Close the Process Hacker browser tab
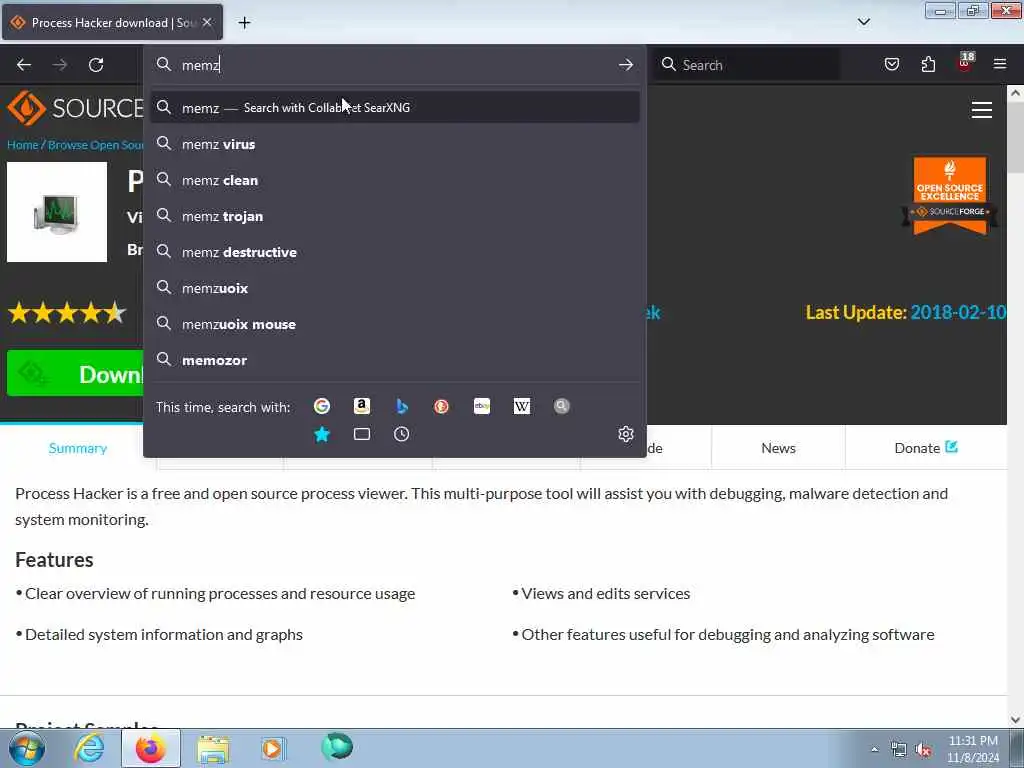The height and width of the screenshot is (768, 1024). point(207,22)
